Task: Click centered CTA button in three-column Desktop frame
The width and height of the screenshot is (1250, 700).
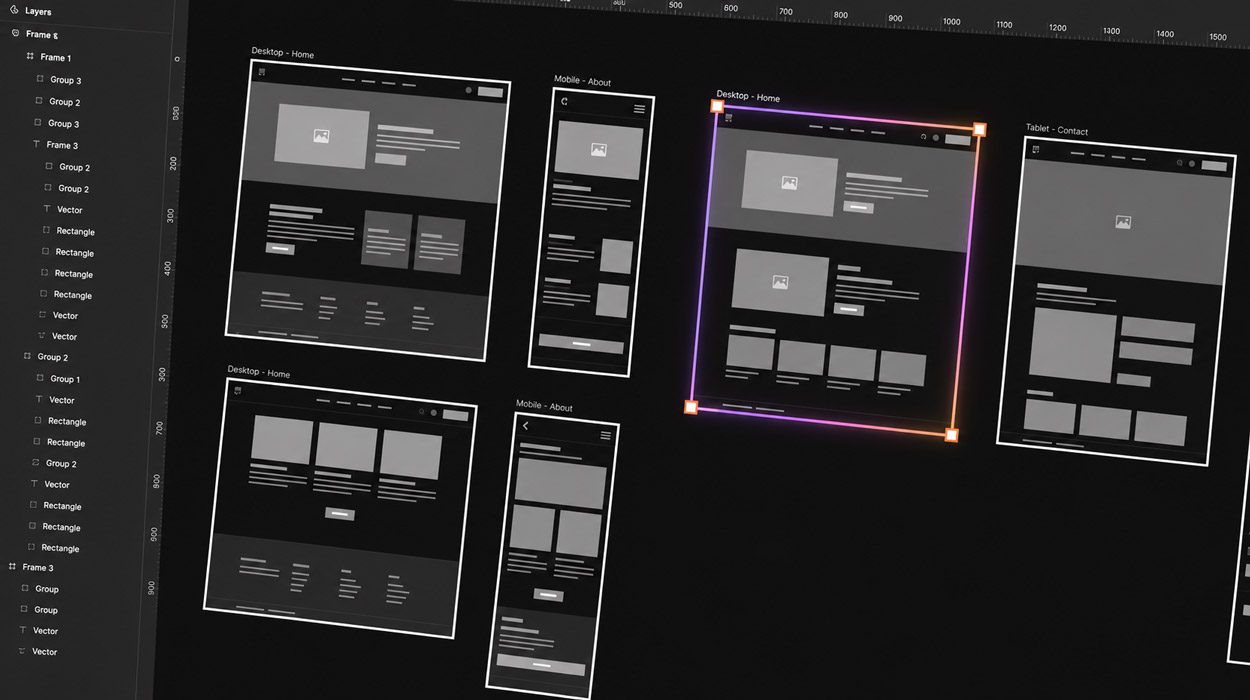Action: point(339,514)
